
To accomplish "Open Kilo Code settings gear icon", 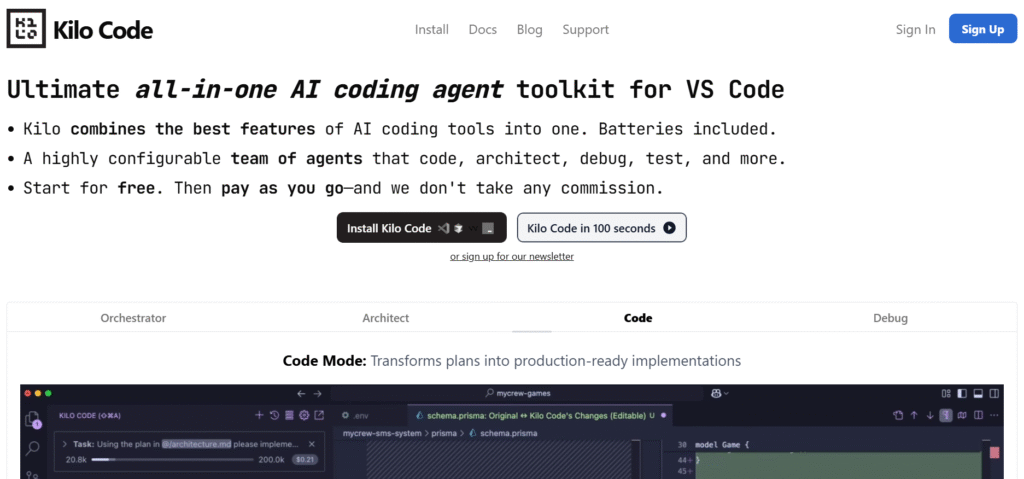I will (x=304, y=415).
